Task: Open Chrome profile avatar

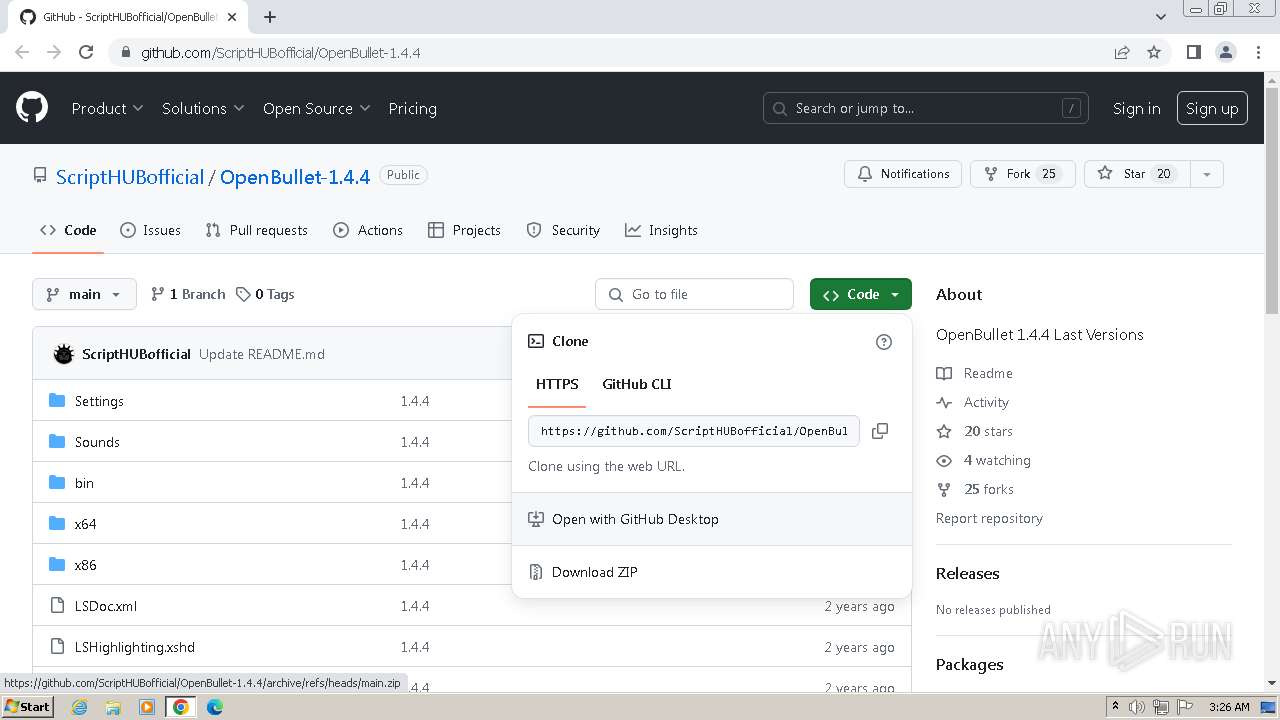Action: click(1225, 52)
